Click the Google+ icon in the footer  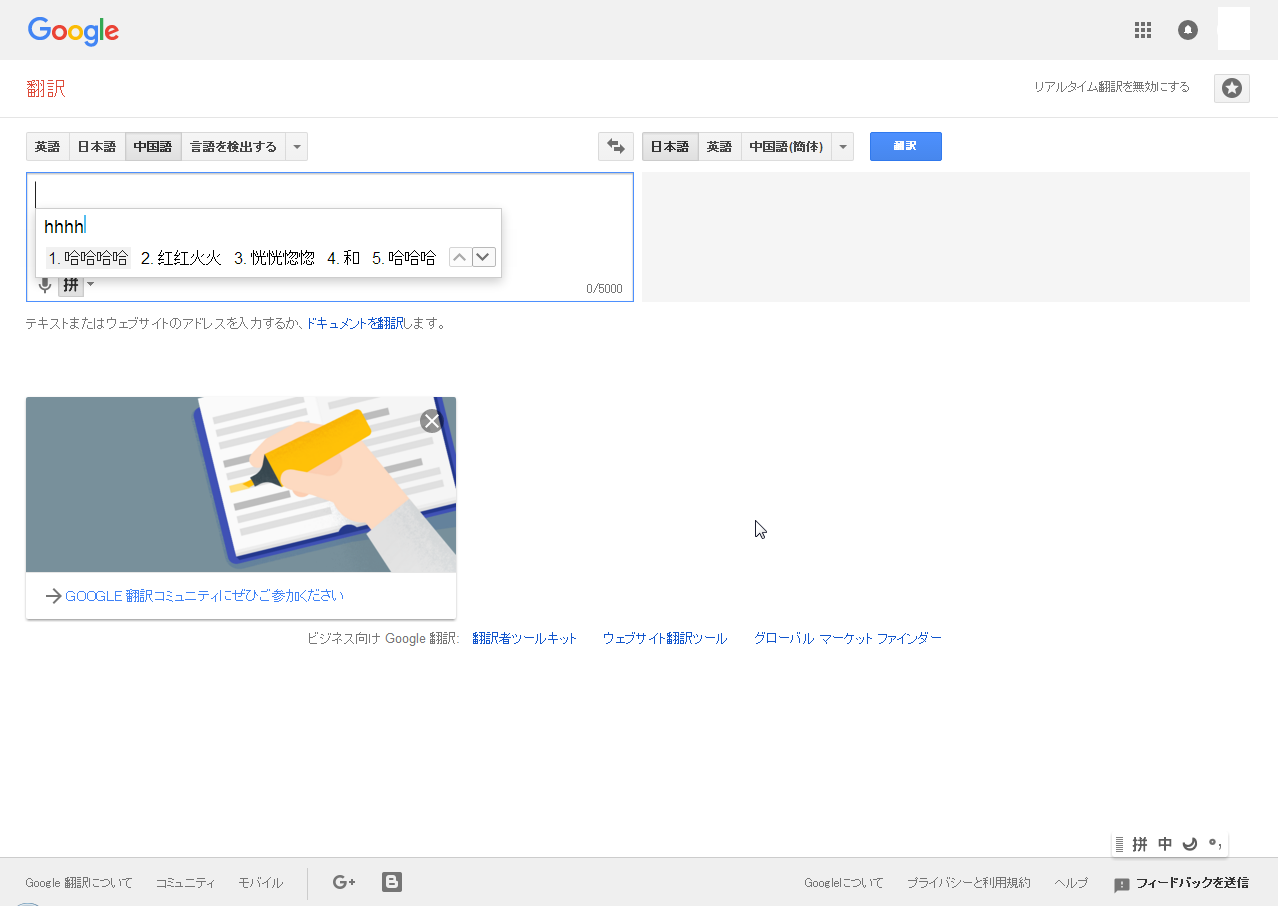tap(344, 882)
